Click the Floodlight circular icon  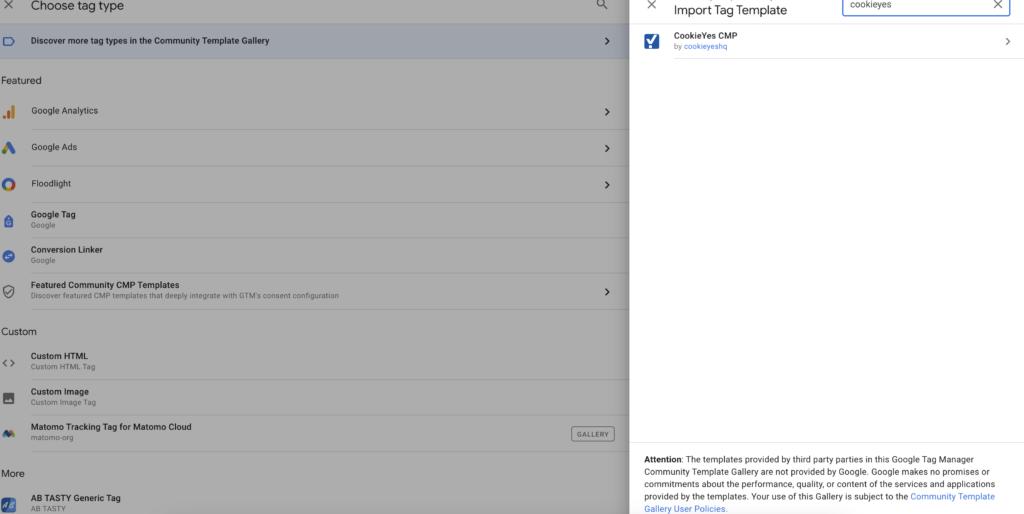pos(9,184)
